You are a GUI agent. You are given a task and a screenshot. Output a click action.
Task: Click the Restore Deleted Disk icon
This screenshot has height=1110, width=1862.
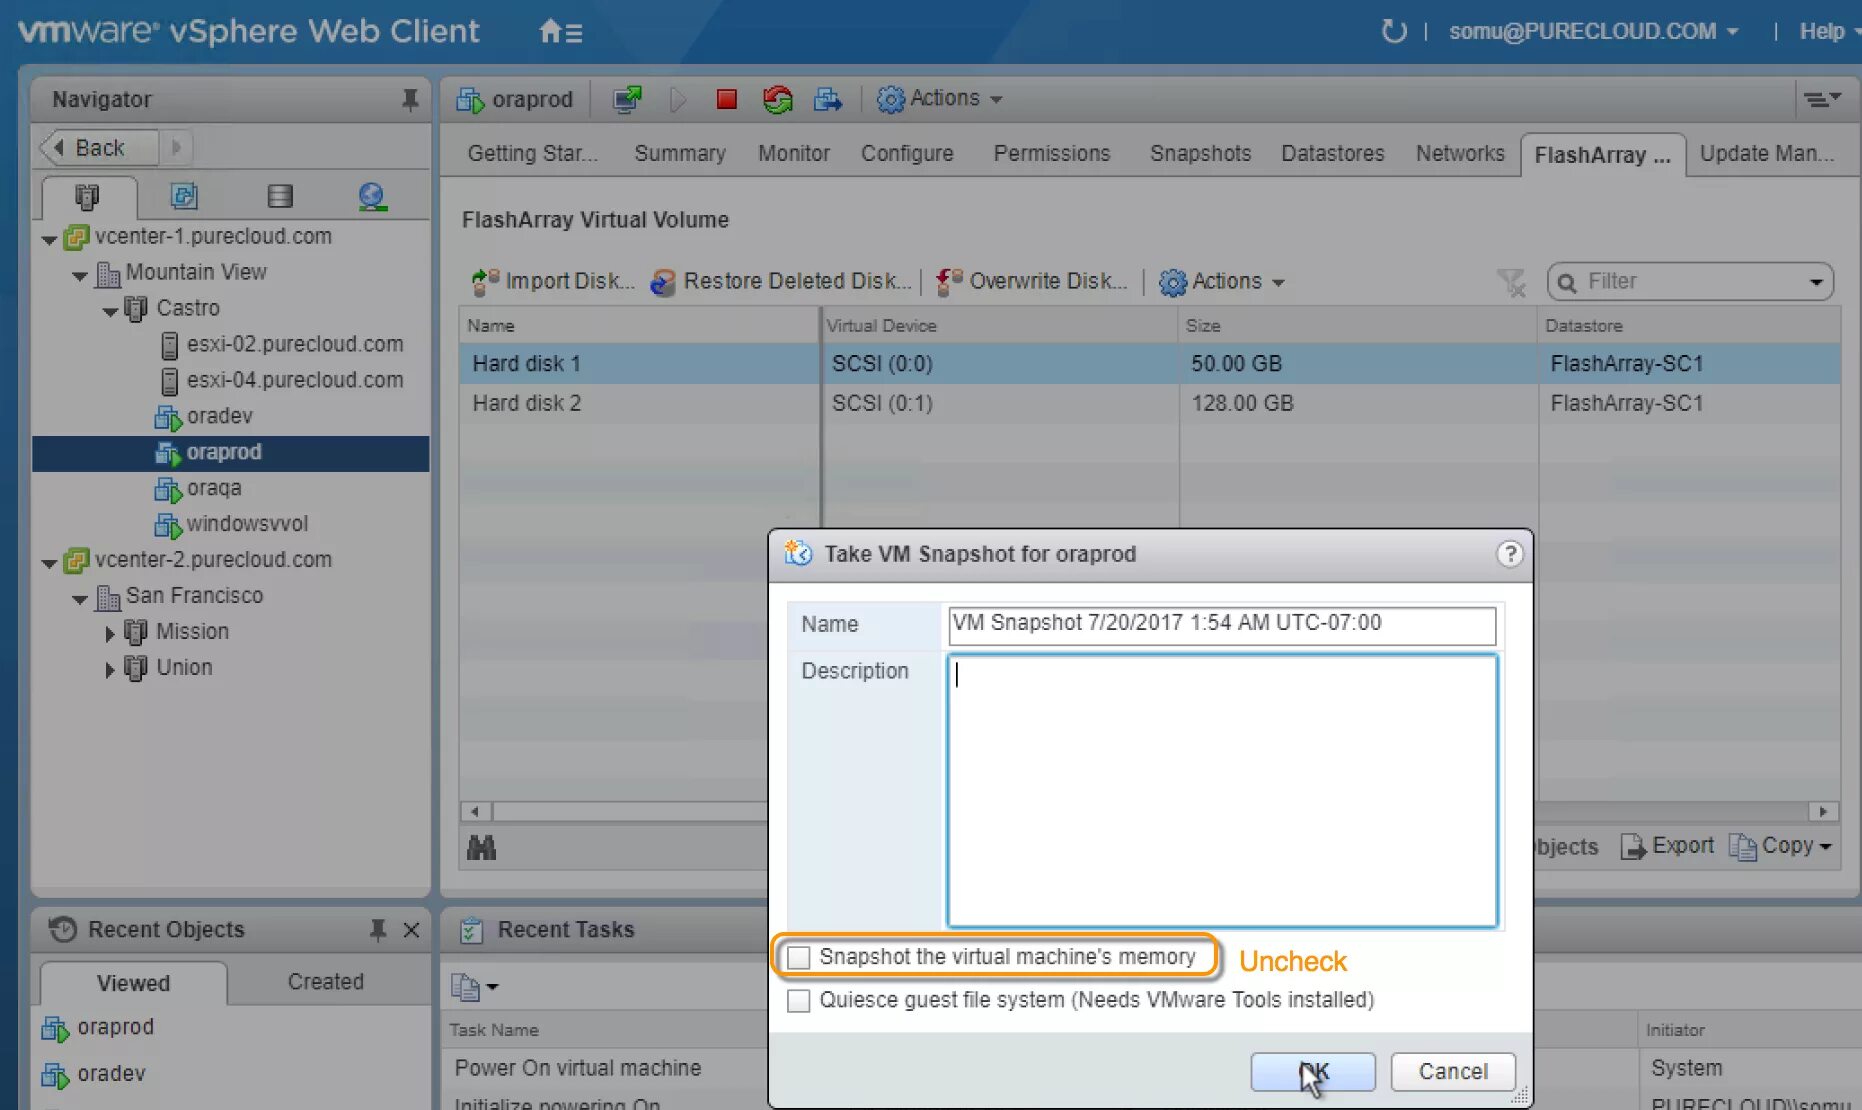tap(663, 282)
